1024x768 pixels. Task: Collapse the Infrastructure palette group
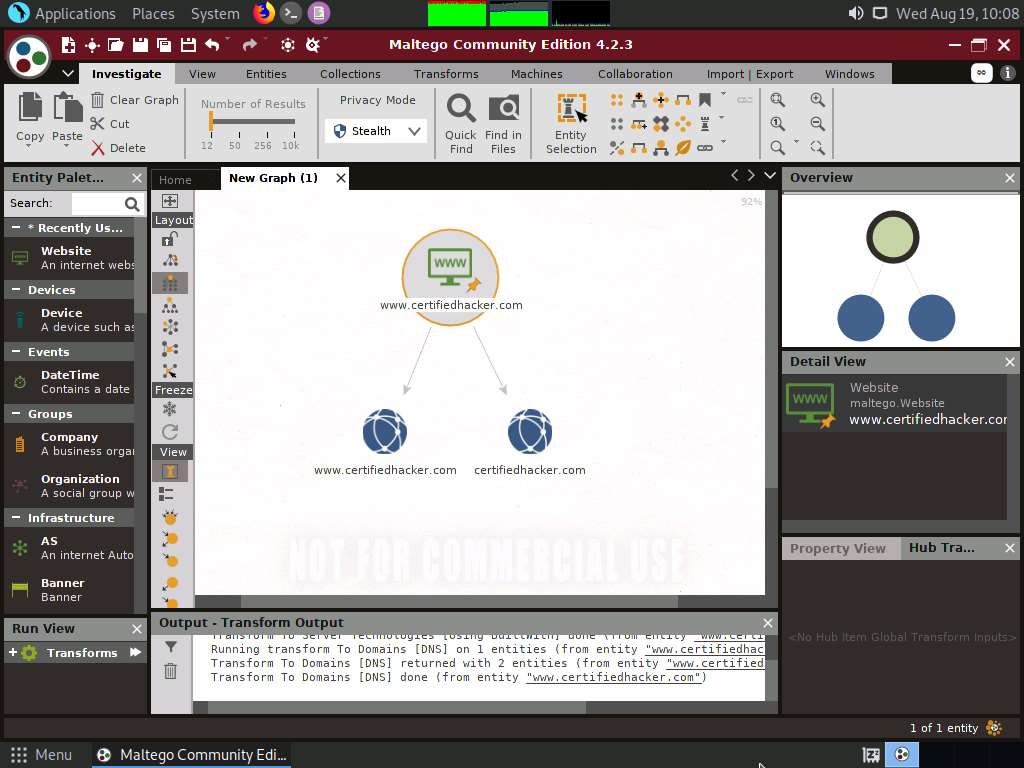pyautogui.click(x=16, y=518)
